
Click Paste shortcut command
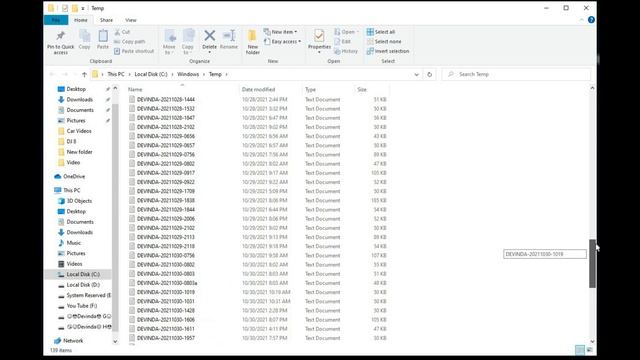pyautogui.click(x=134, y=51)
